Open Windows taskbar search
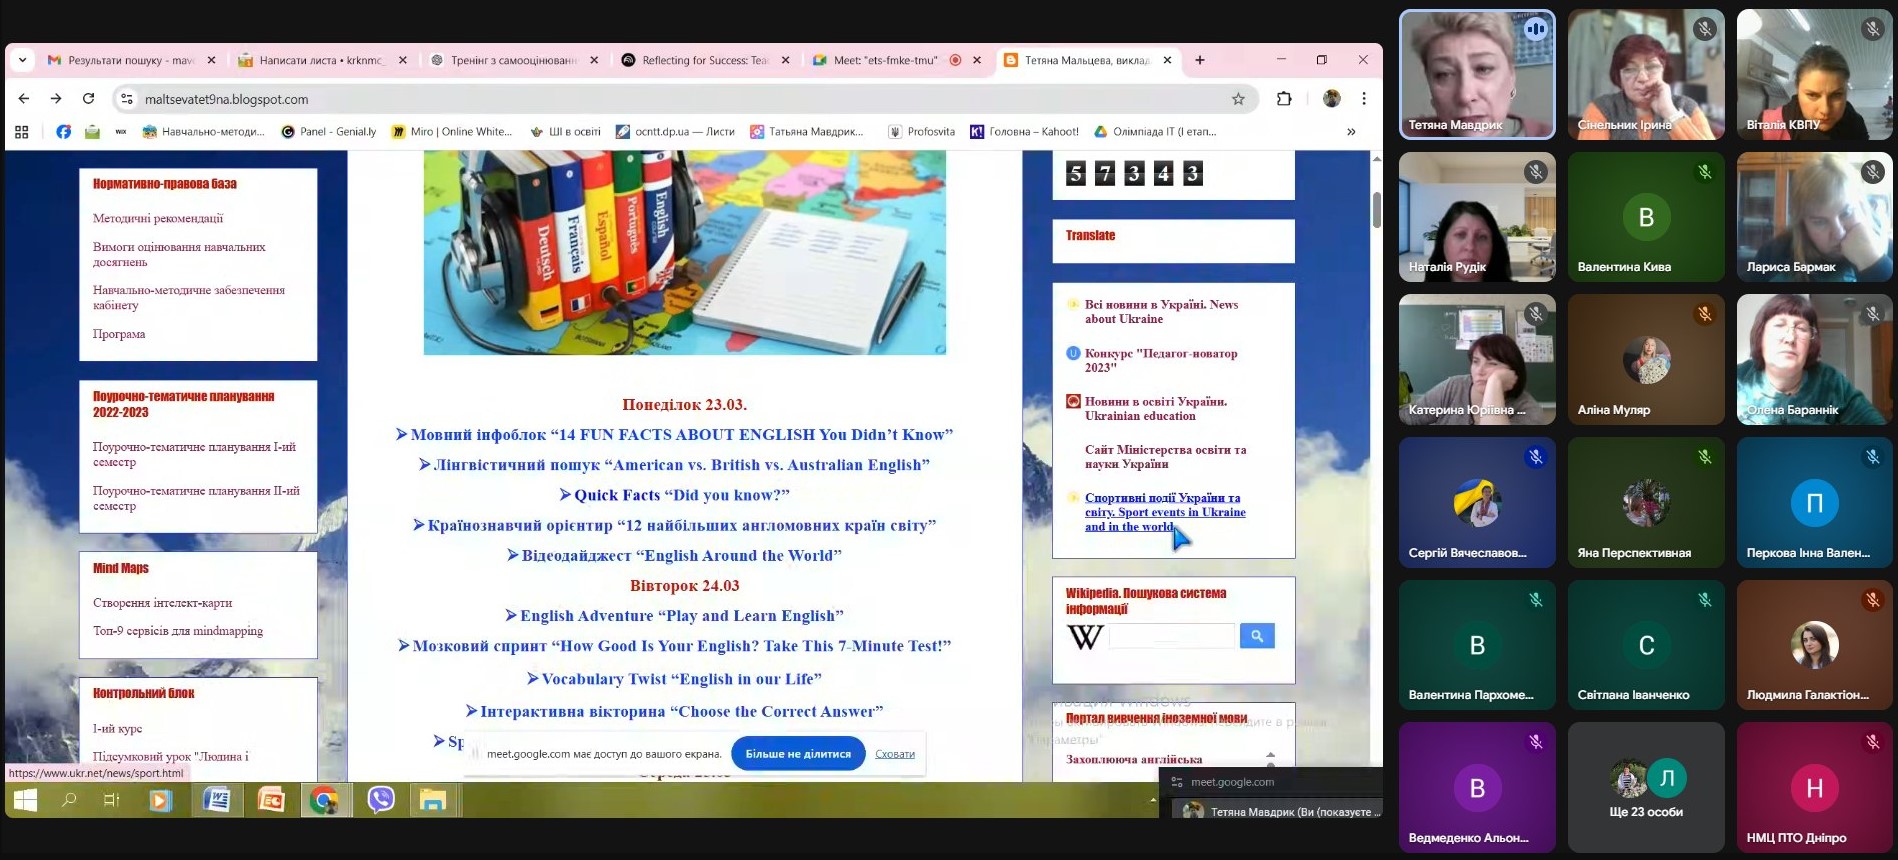1898x860 pixels. [x=69, y=800]
